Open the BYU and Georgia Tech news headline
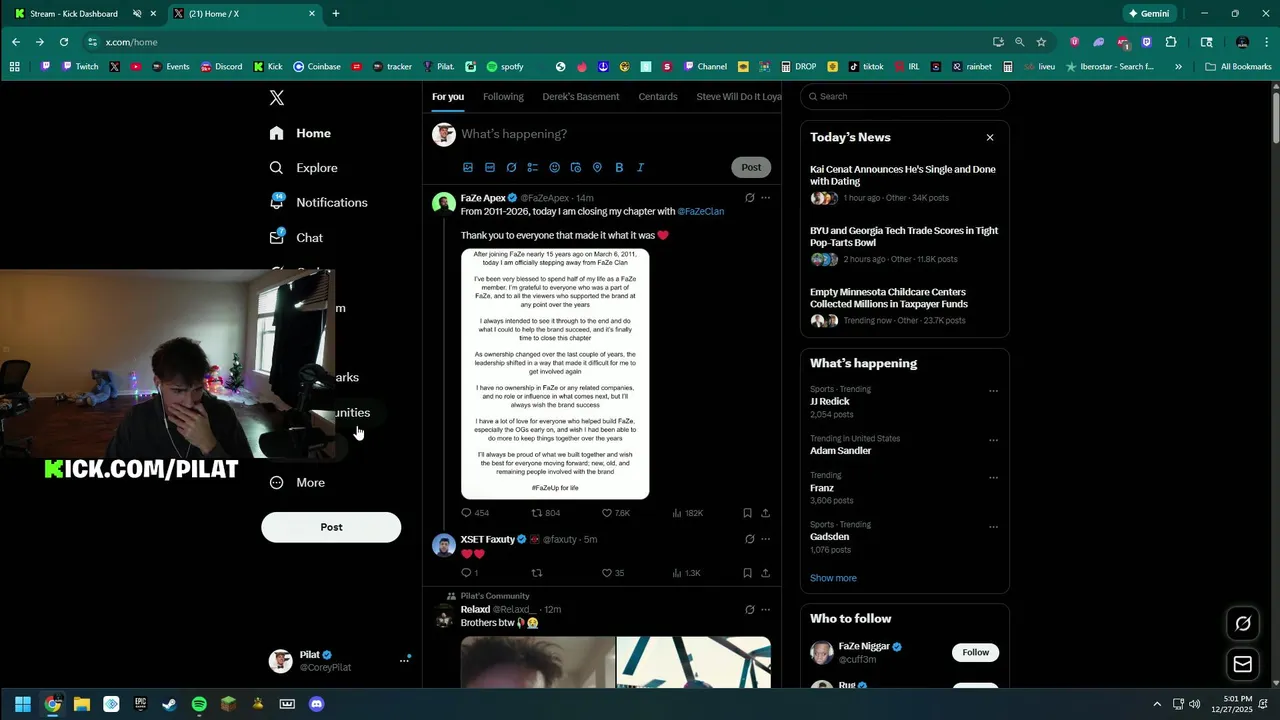Screen dimensions: 1280x720 pos(904,236)
